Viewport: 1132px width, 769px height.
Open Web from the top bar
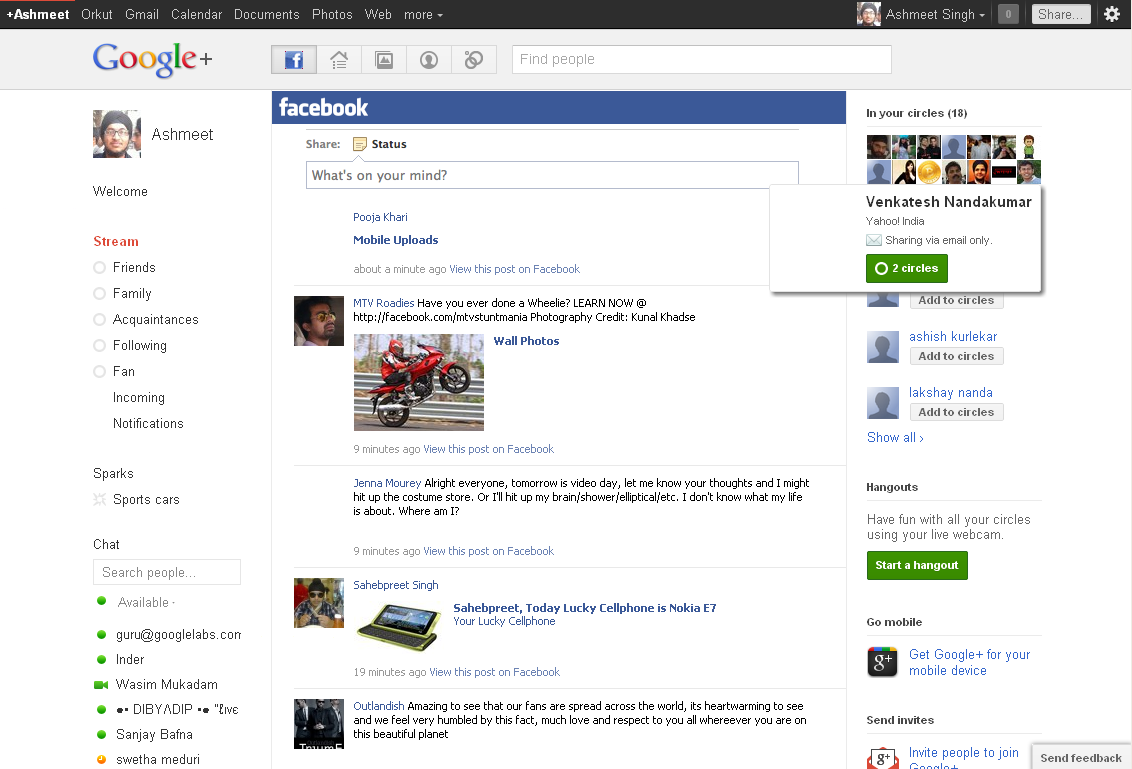pyautogui.click(x=378, y=14)
